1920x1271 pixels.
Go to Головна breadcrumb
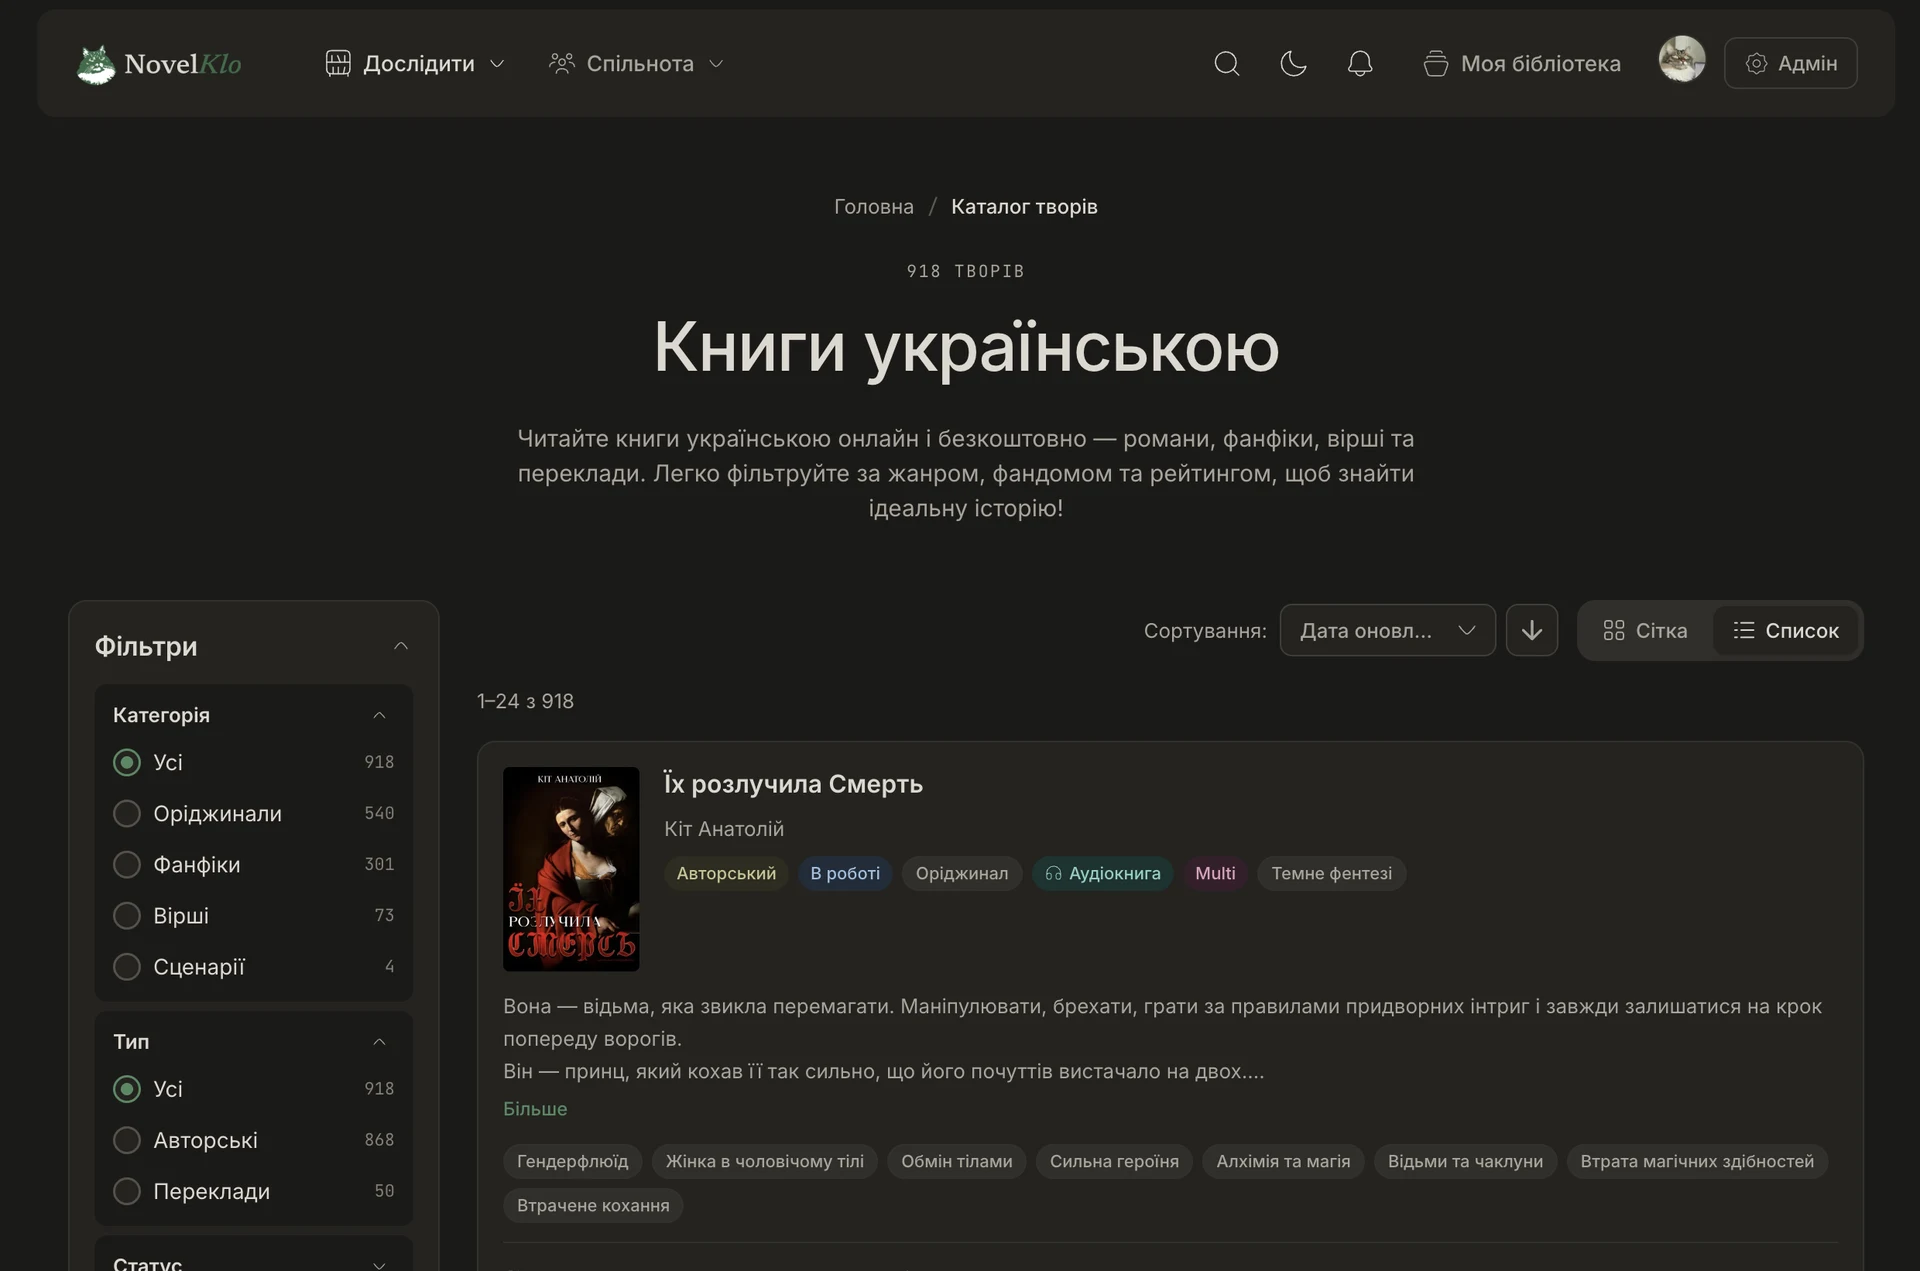(x=874, y=206)
